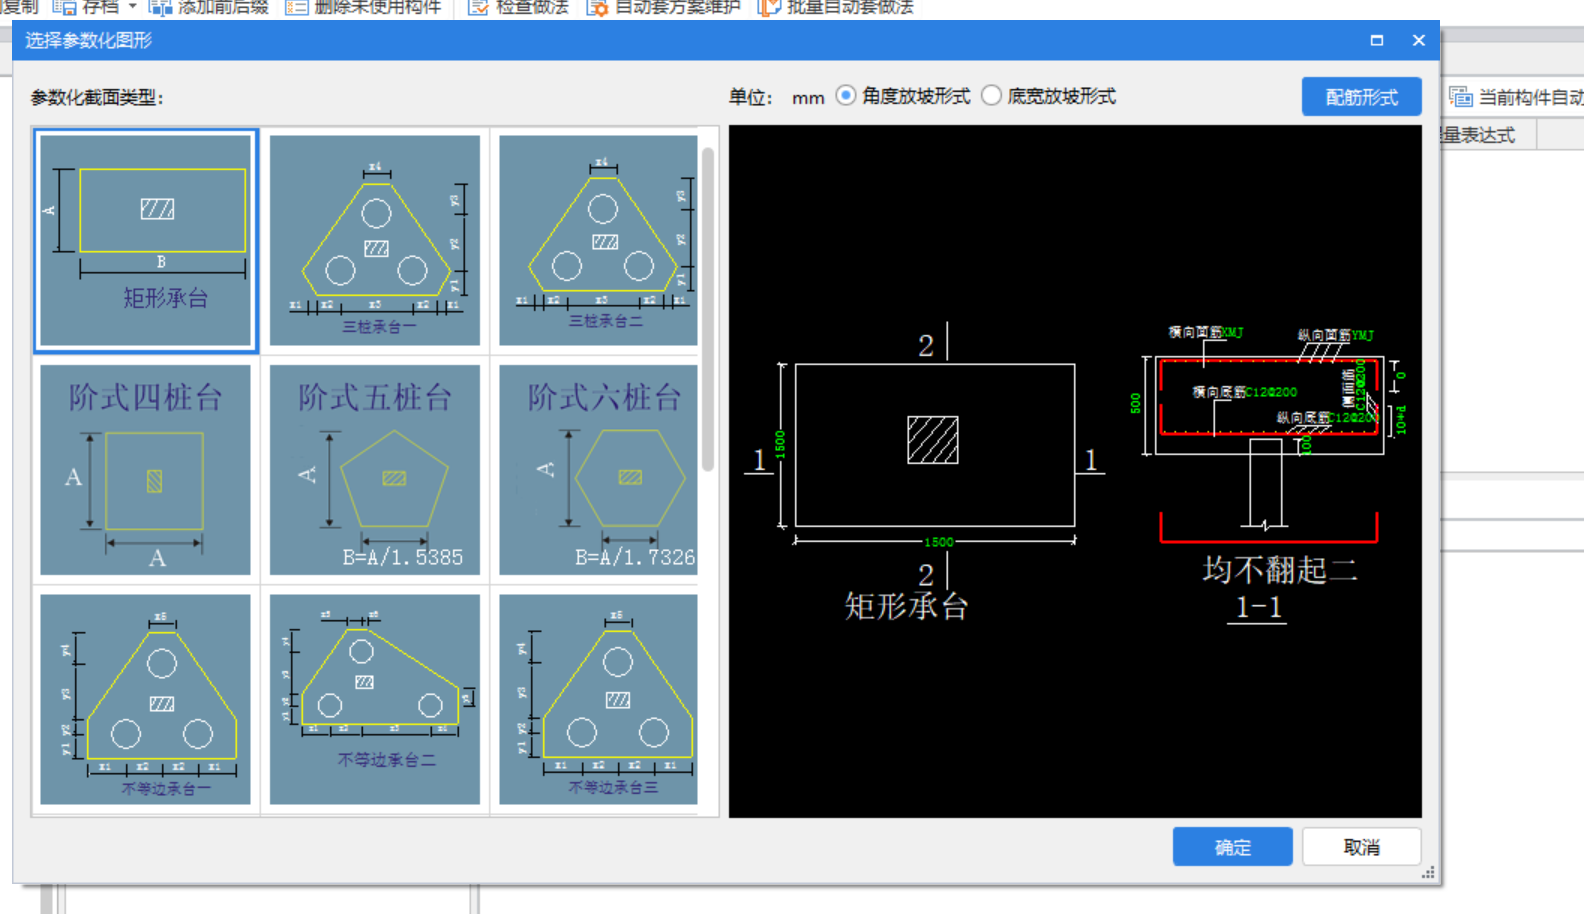Viewport: 1584px width, 914px height.
Task: Maximize the 选择参数化图形 dialog
Action: tap(1377, 40)
